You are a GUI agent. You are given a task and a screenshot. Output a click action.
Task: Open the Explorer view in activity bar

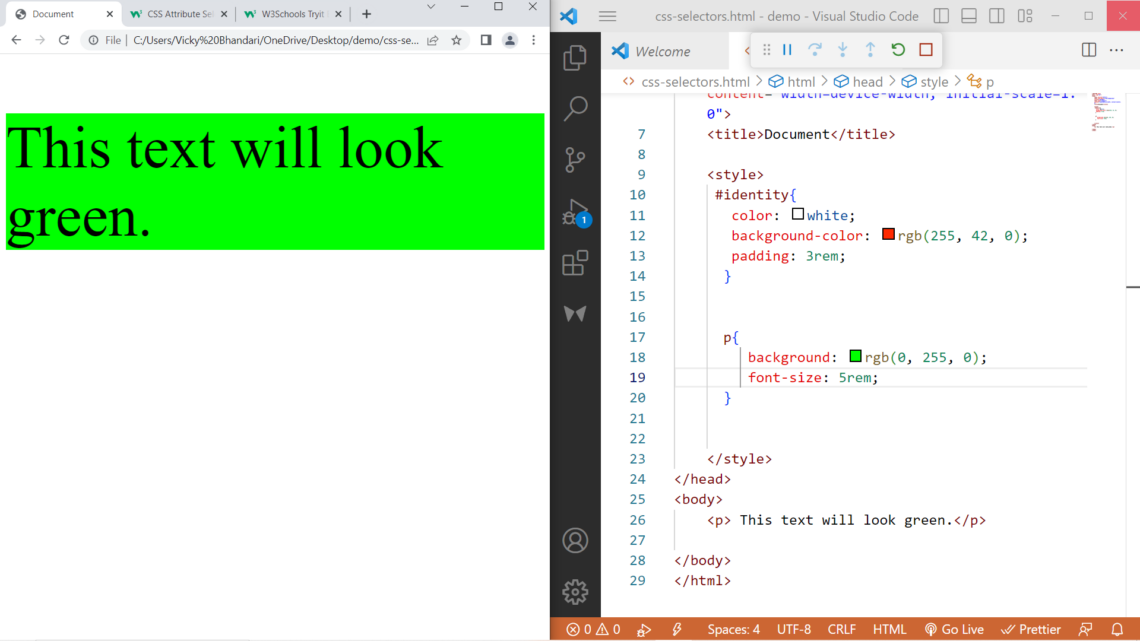tap(575, 58)
